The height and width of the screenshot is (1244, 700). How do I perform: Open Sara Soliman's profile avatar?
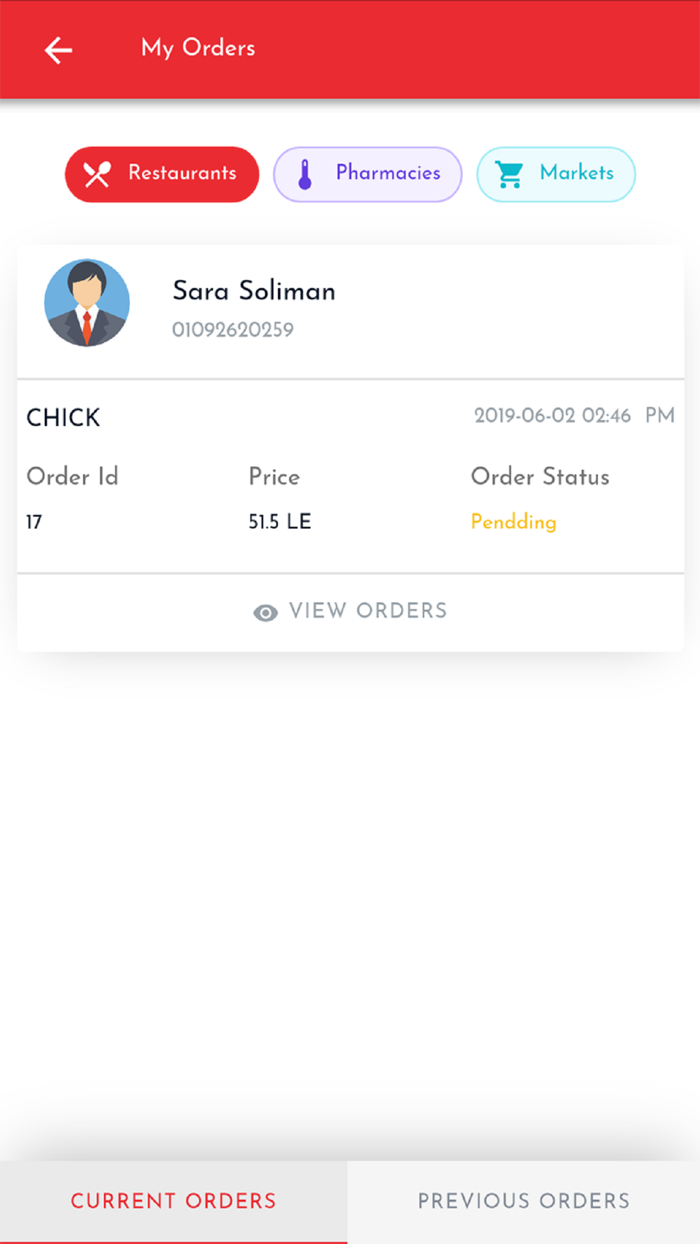click(x=87, y=304)
